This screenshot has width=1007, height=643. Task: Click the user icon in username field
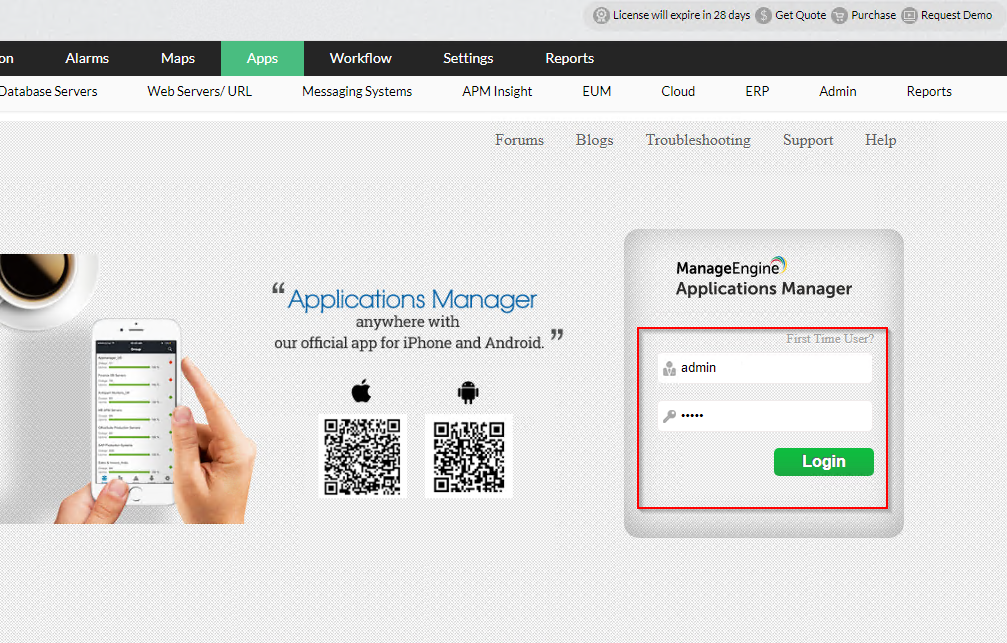669,368
